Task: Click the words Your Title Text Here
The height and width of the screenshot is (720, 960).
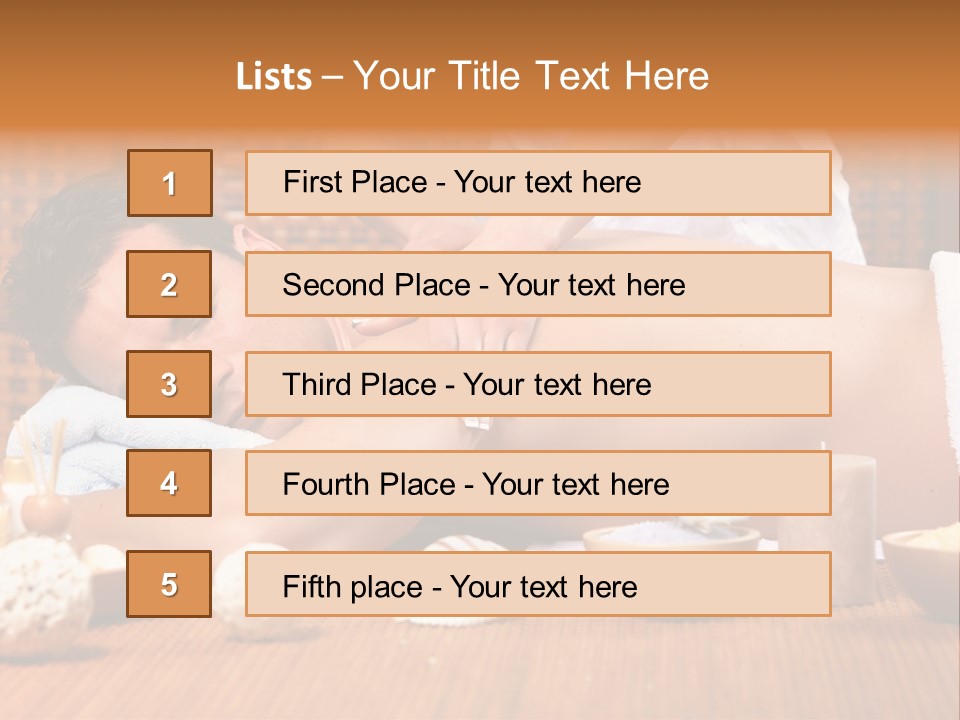Action: coord(530,76)
